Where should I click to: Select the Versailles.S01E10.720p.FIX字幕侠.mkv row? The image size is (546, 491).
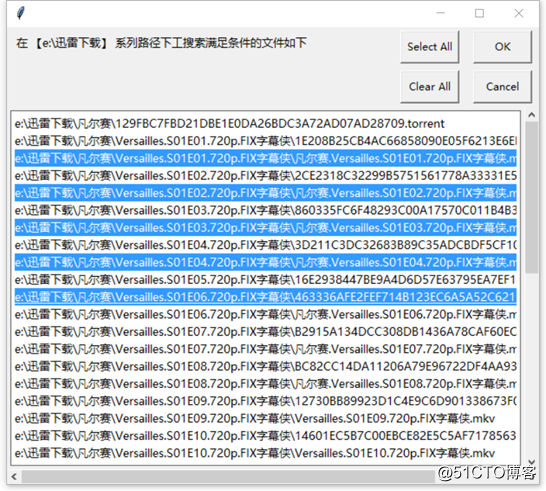pyautogui.click(x=266, y=453)
